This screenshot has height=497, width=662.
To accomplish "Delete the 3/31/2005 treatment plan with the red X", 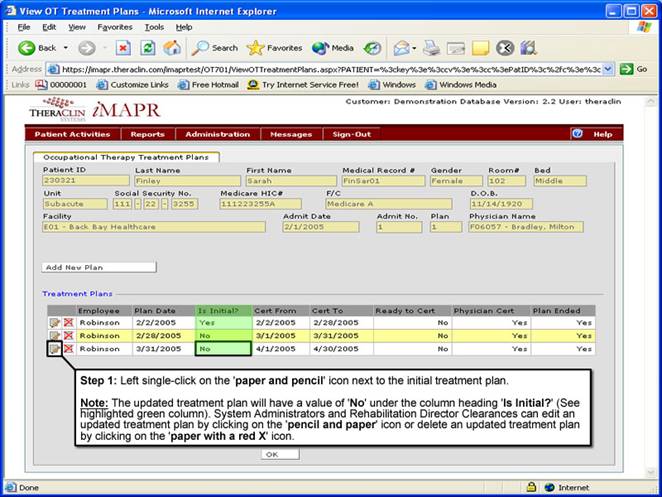I will (68, 349).
